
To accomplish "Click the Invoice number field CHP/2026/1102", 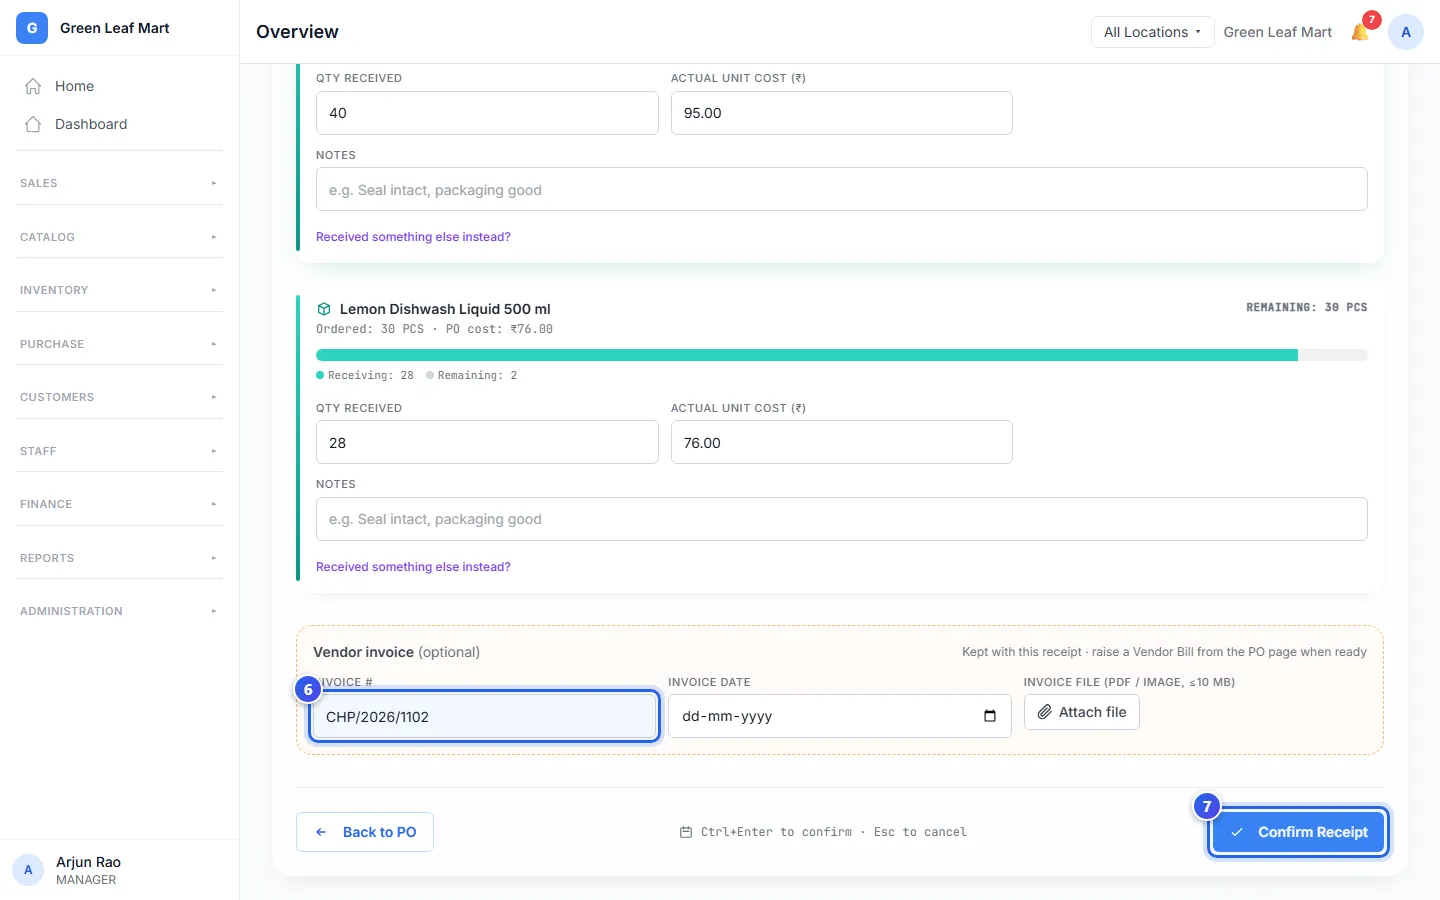I will (485, 716).
